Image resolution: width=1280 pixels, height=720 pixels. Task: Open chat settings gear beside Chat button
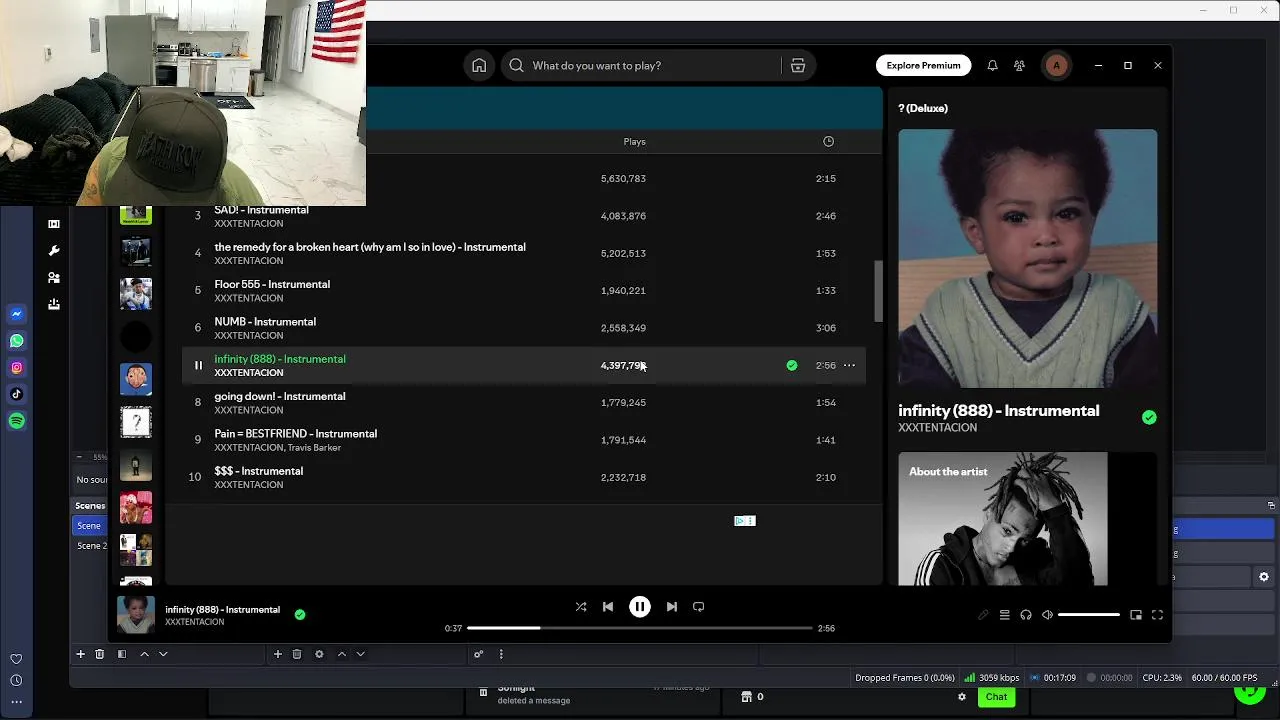[962, 697]
